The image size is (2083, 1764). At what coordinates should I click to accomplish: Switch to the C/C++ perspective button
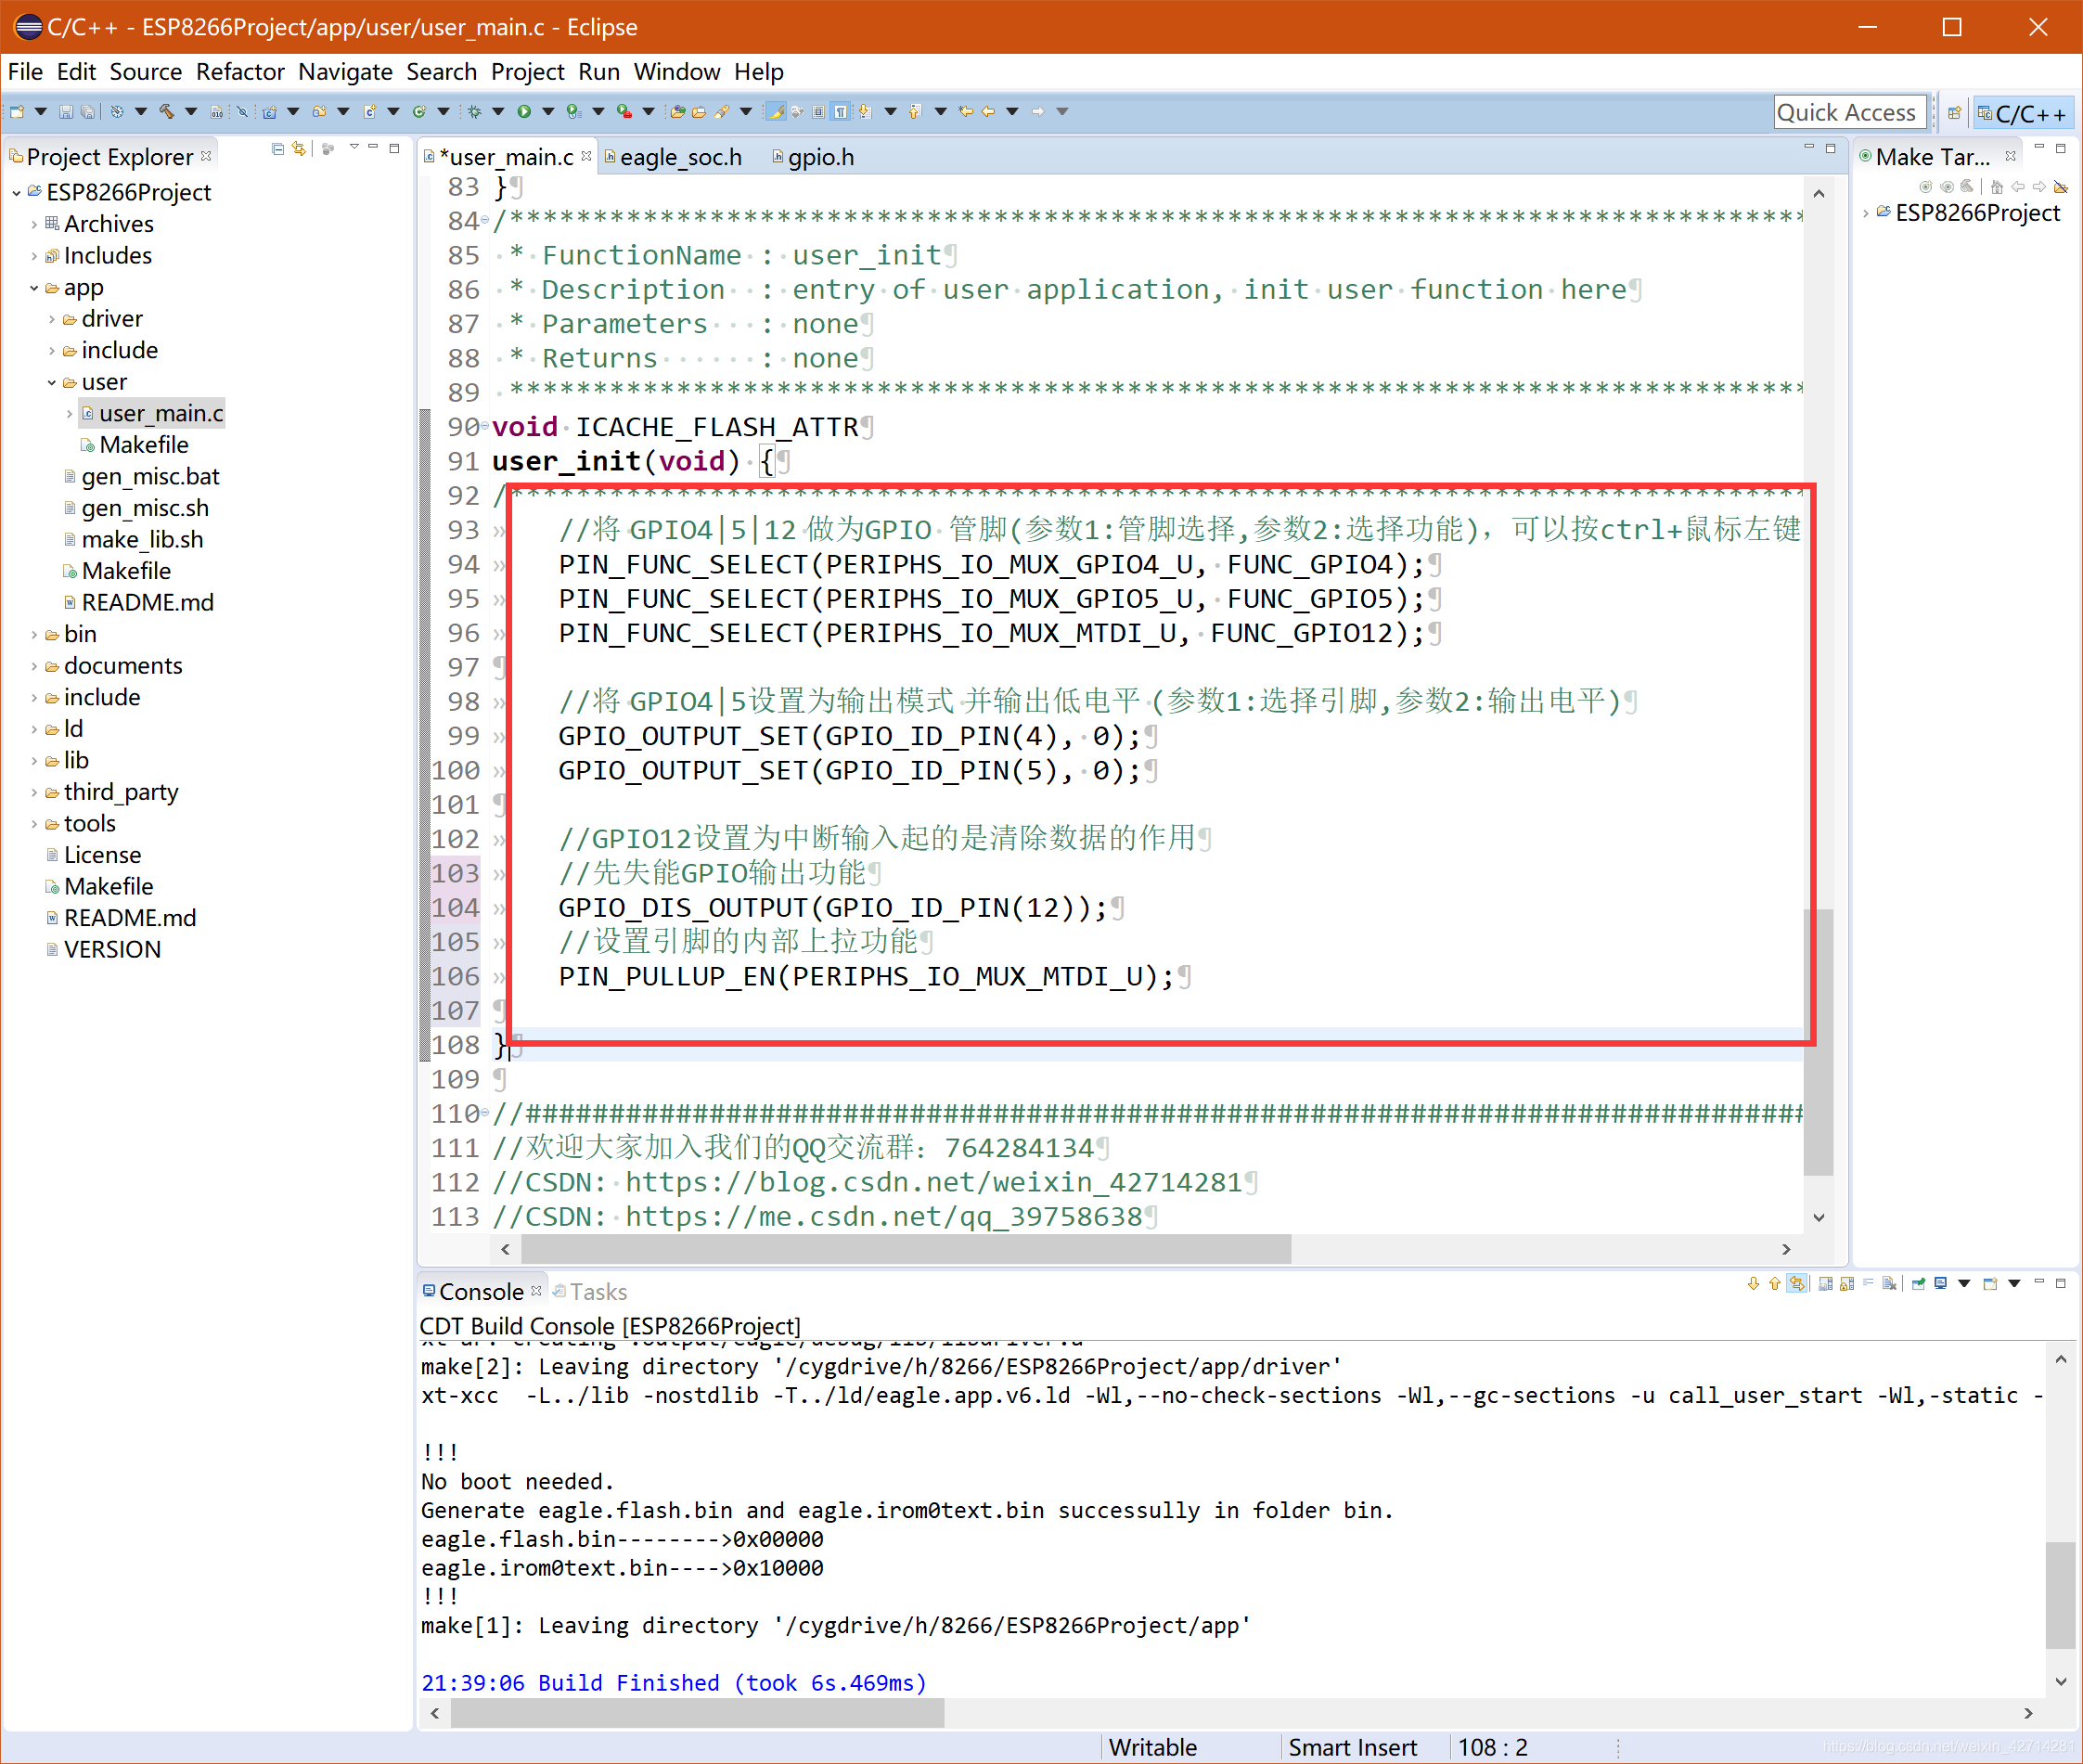tap(2024, 113)
